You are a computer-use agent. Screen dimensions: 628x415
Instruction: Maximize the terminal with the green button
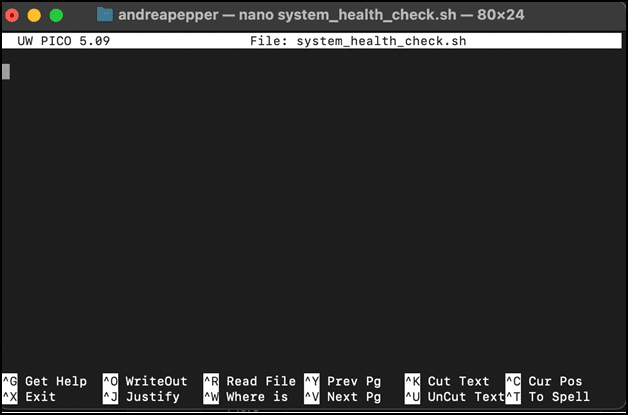[56, 15]
